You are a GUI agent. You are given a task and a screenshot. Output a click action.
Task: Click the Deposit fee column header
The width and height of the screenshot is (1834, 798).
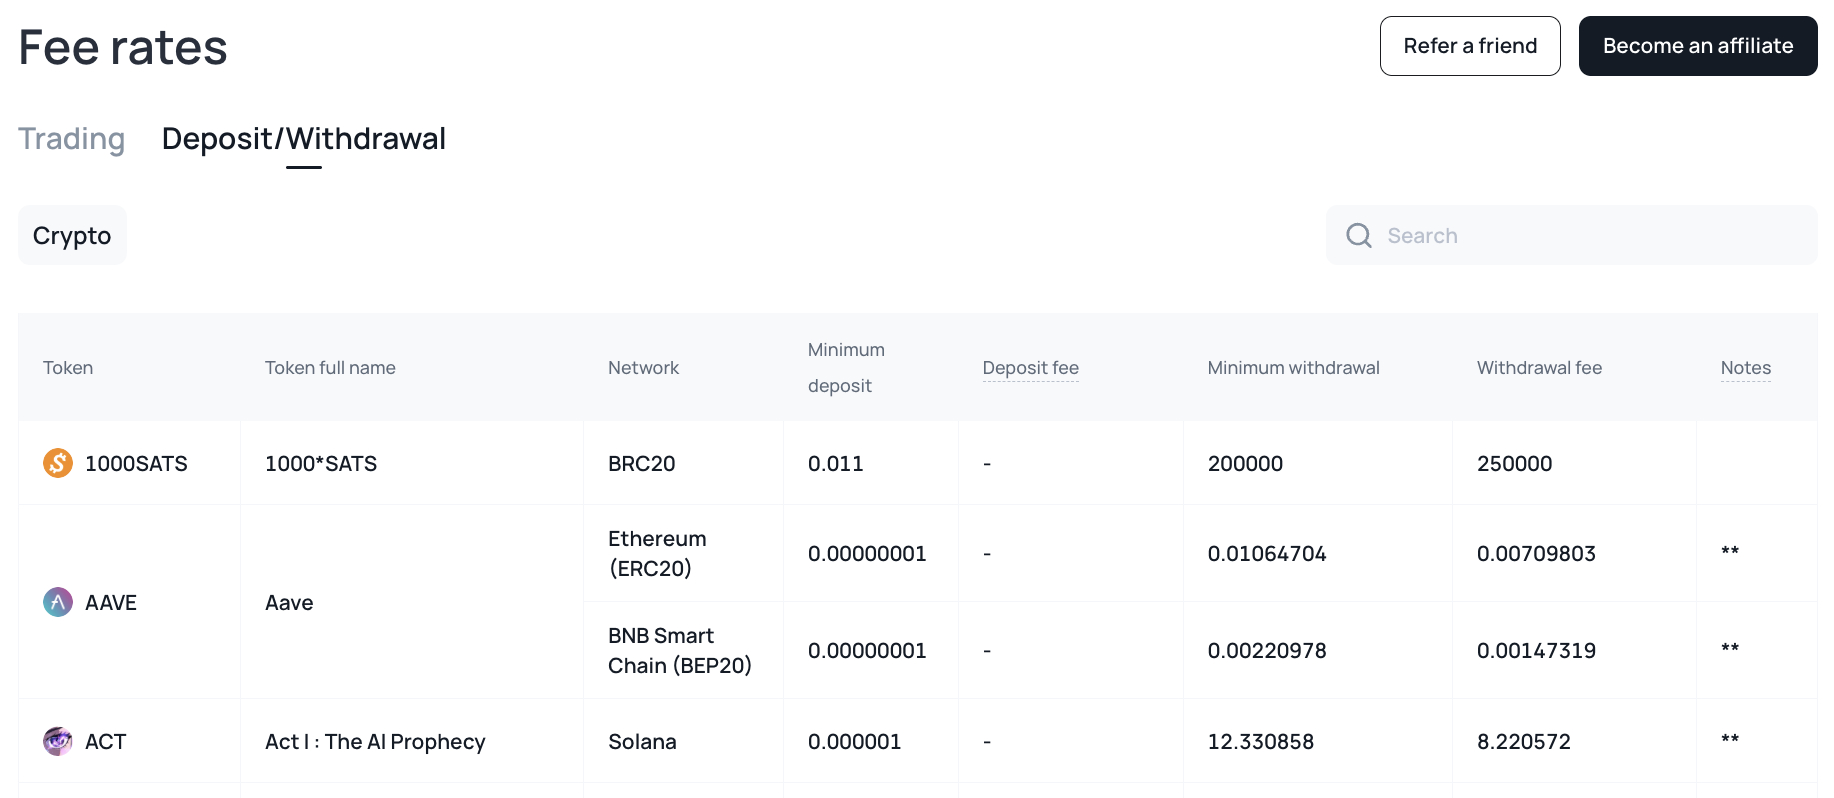tap(1030, 368)
